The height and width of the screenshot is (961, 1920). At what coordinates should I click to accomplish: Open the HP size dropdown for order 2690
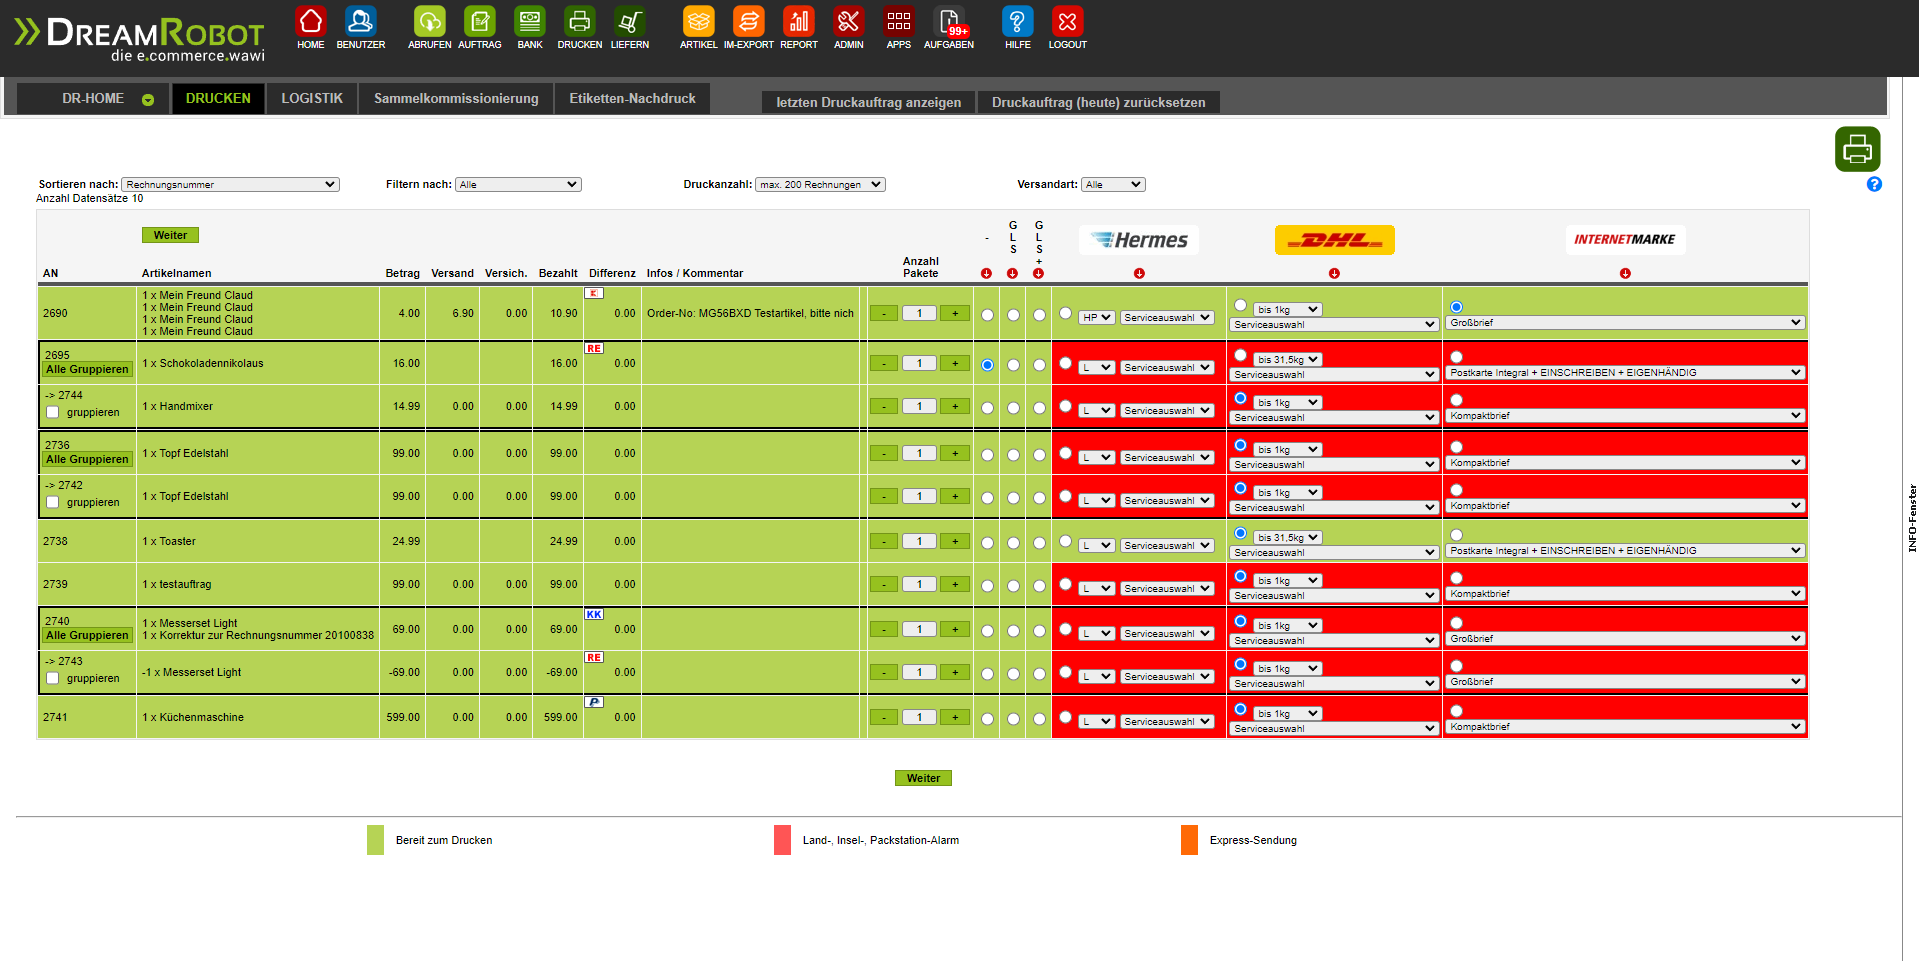(x=1096, y=318)
